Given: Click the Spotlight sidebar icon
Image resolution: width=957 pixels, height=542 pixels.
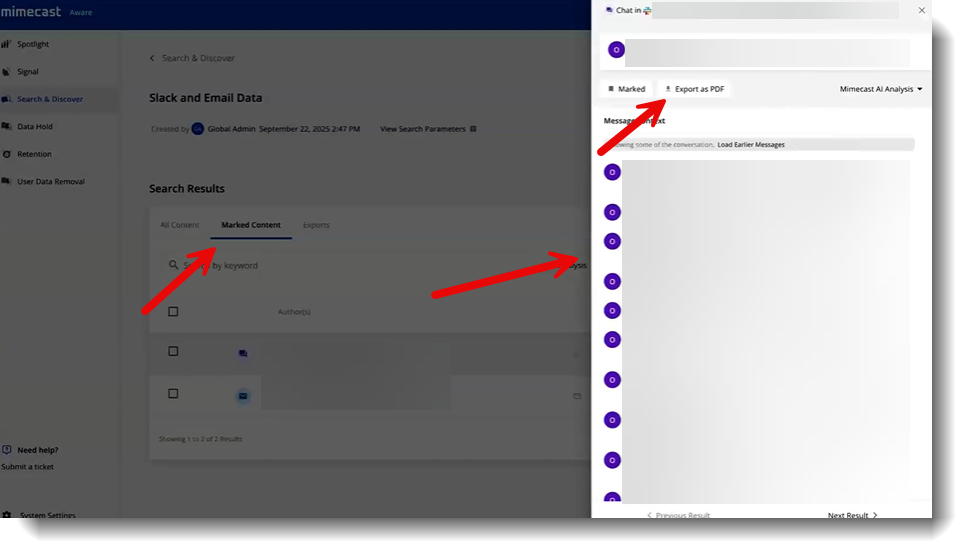Looking at the screenshot, I should pyautogui.click(x=6, y=44).
